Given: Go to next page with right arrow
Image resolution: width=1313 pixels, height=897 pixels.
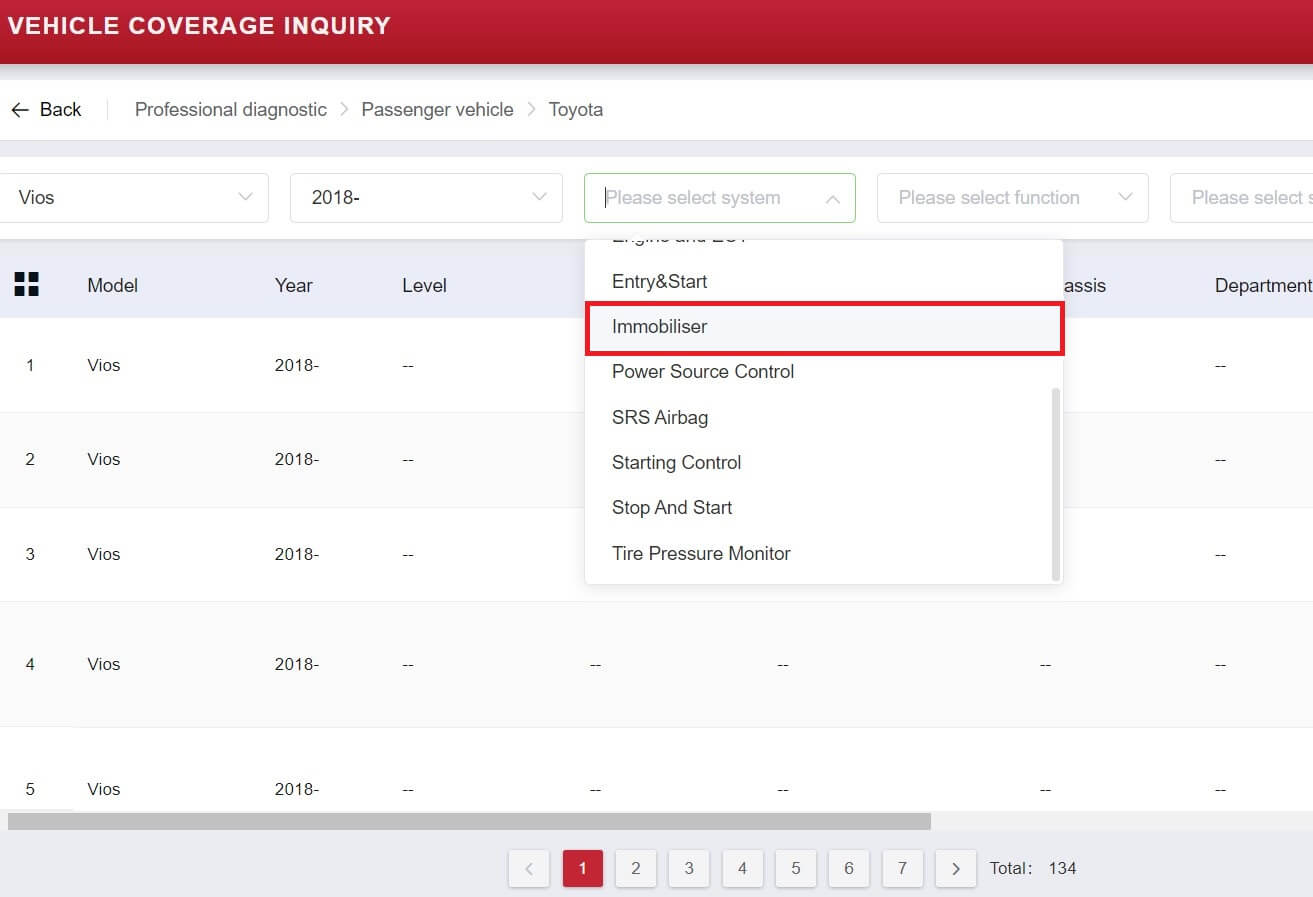Looking at the screenshot, I should (955, 868).
